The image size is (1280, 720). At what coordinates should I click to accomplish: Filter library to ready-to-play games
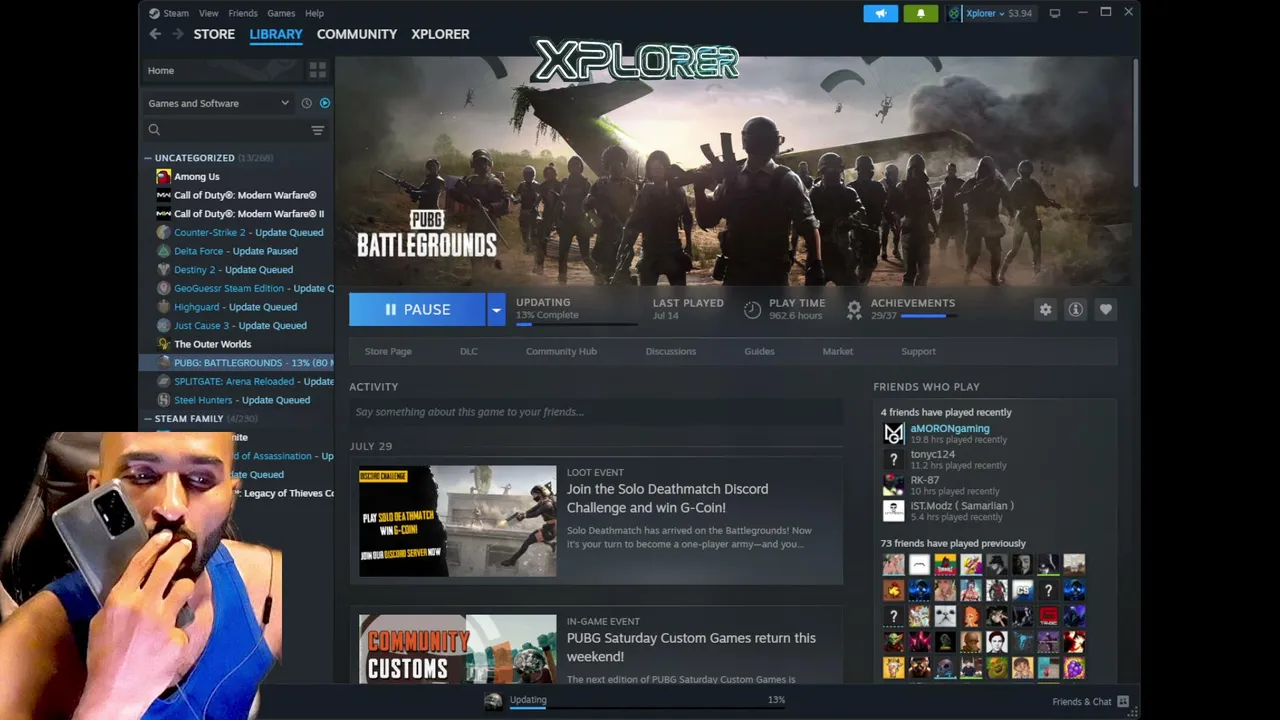[x=324, y=103]
